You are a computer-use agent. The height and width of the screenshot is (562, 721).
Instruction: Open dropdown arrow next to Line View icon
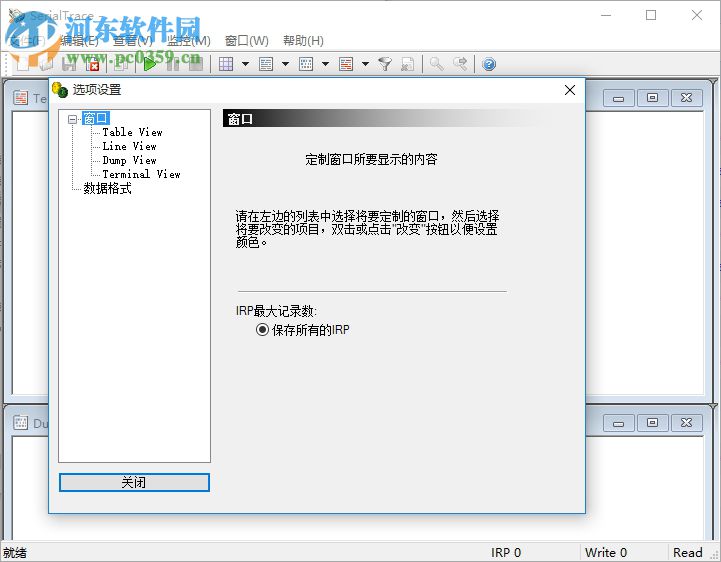[286, 64]
